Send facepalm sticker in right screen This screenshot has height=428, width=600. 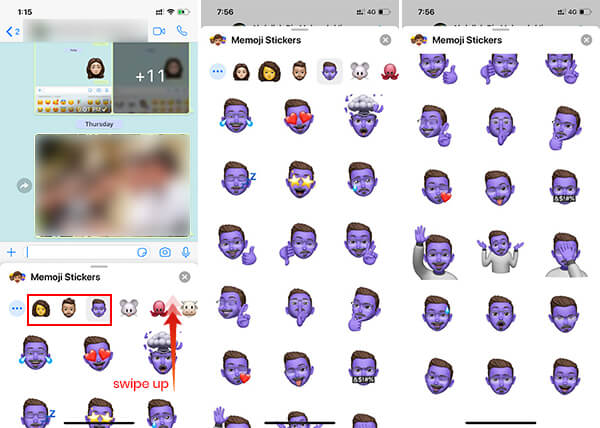566,254
